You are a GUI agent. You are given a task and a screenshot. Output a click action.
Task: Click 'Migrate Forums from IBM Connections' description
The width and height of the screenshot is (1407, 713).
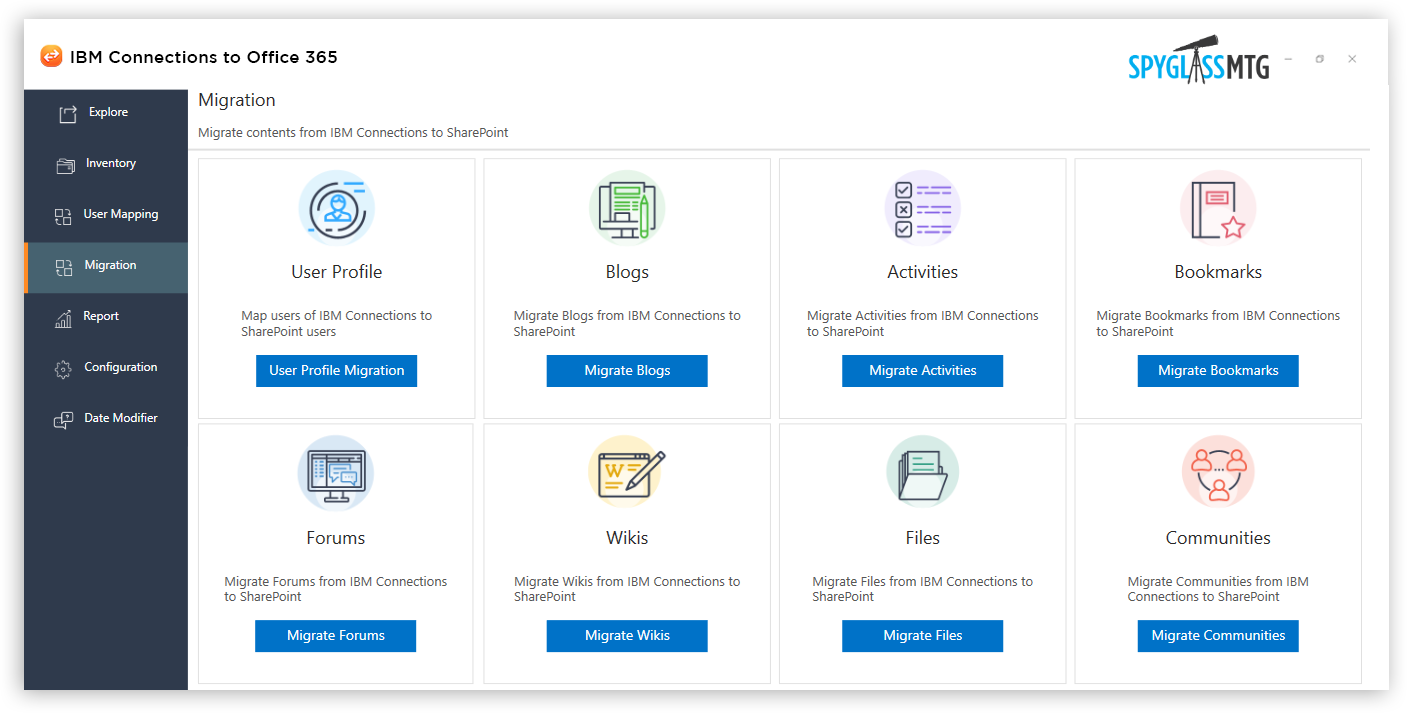(x=336, y=589)
